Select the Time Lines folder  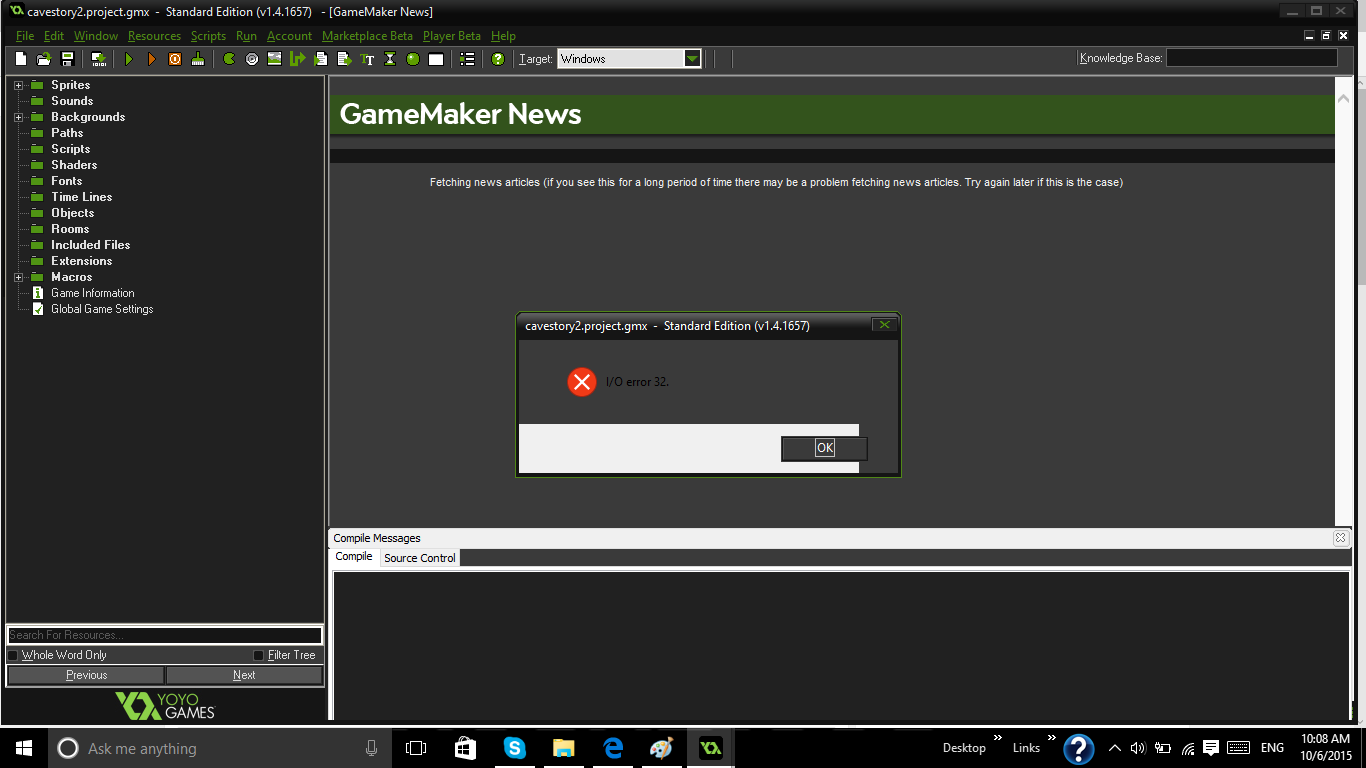[x=82, y=197]
